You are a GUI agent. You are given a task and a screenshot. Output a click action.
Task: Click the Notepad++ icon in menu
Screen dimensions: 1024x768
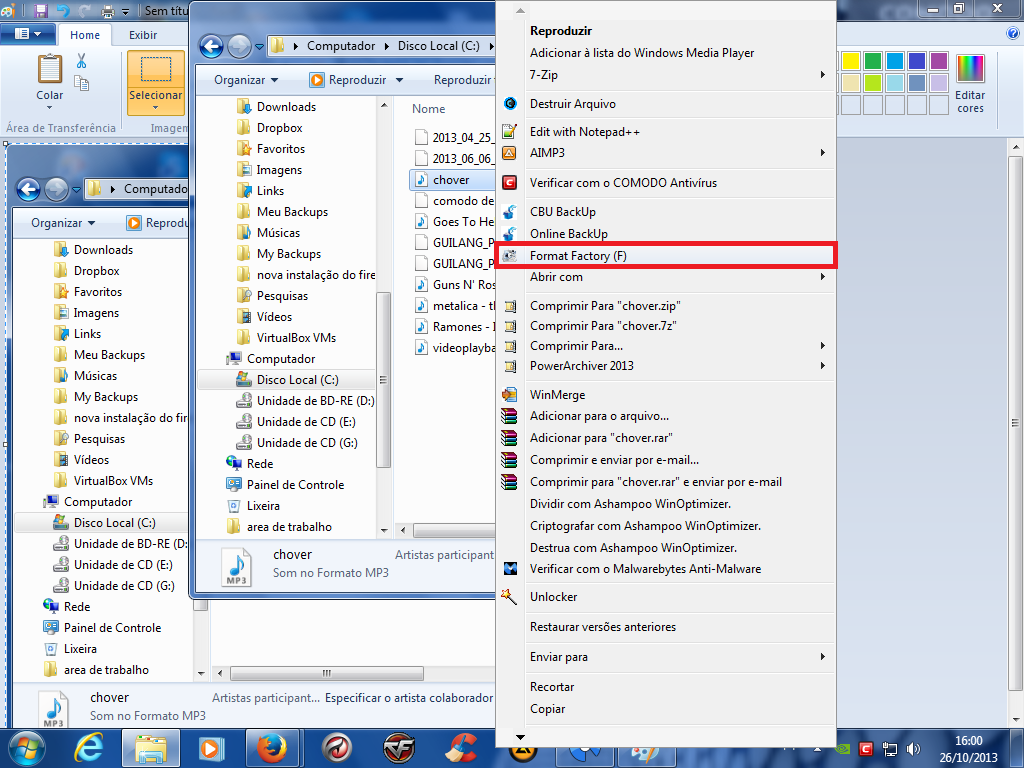509,131
